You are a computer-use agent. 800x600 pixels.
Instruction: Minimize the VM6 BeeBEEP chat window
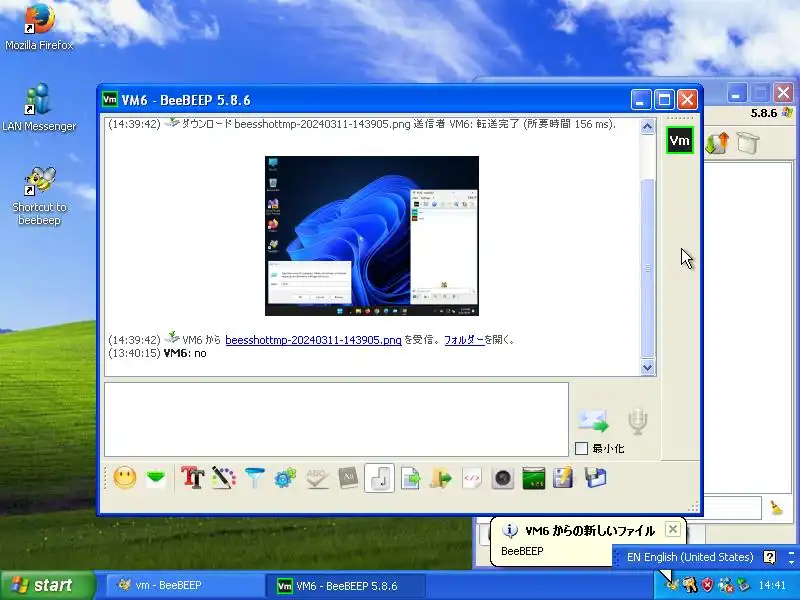[x=641, y=99]
